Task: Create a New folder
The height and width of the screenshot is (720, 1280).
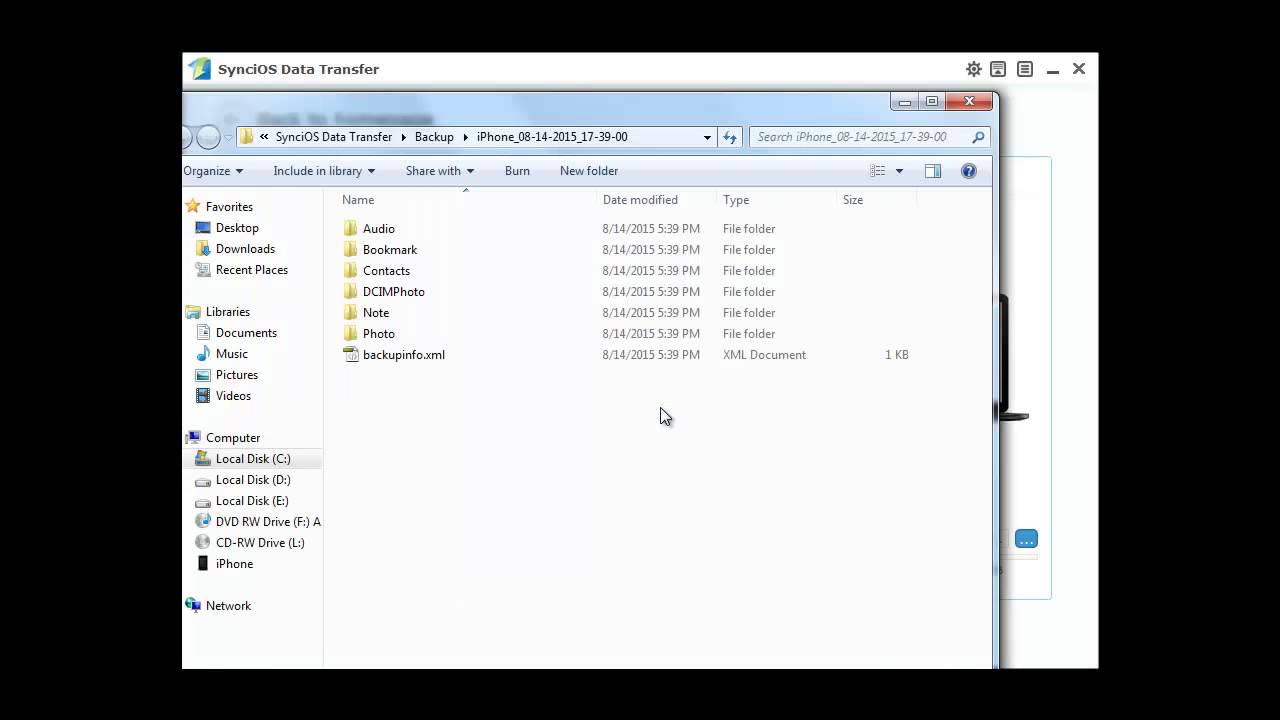Action: 589,171
